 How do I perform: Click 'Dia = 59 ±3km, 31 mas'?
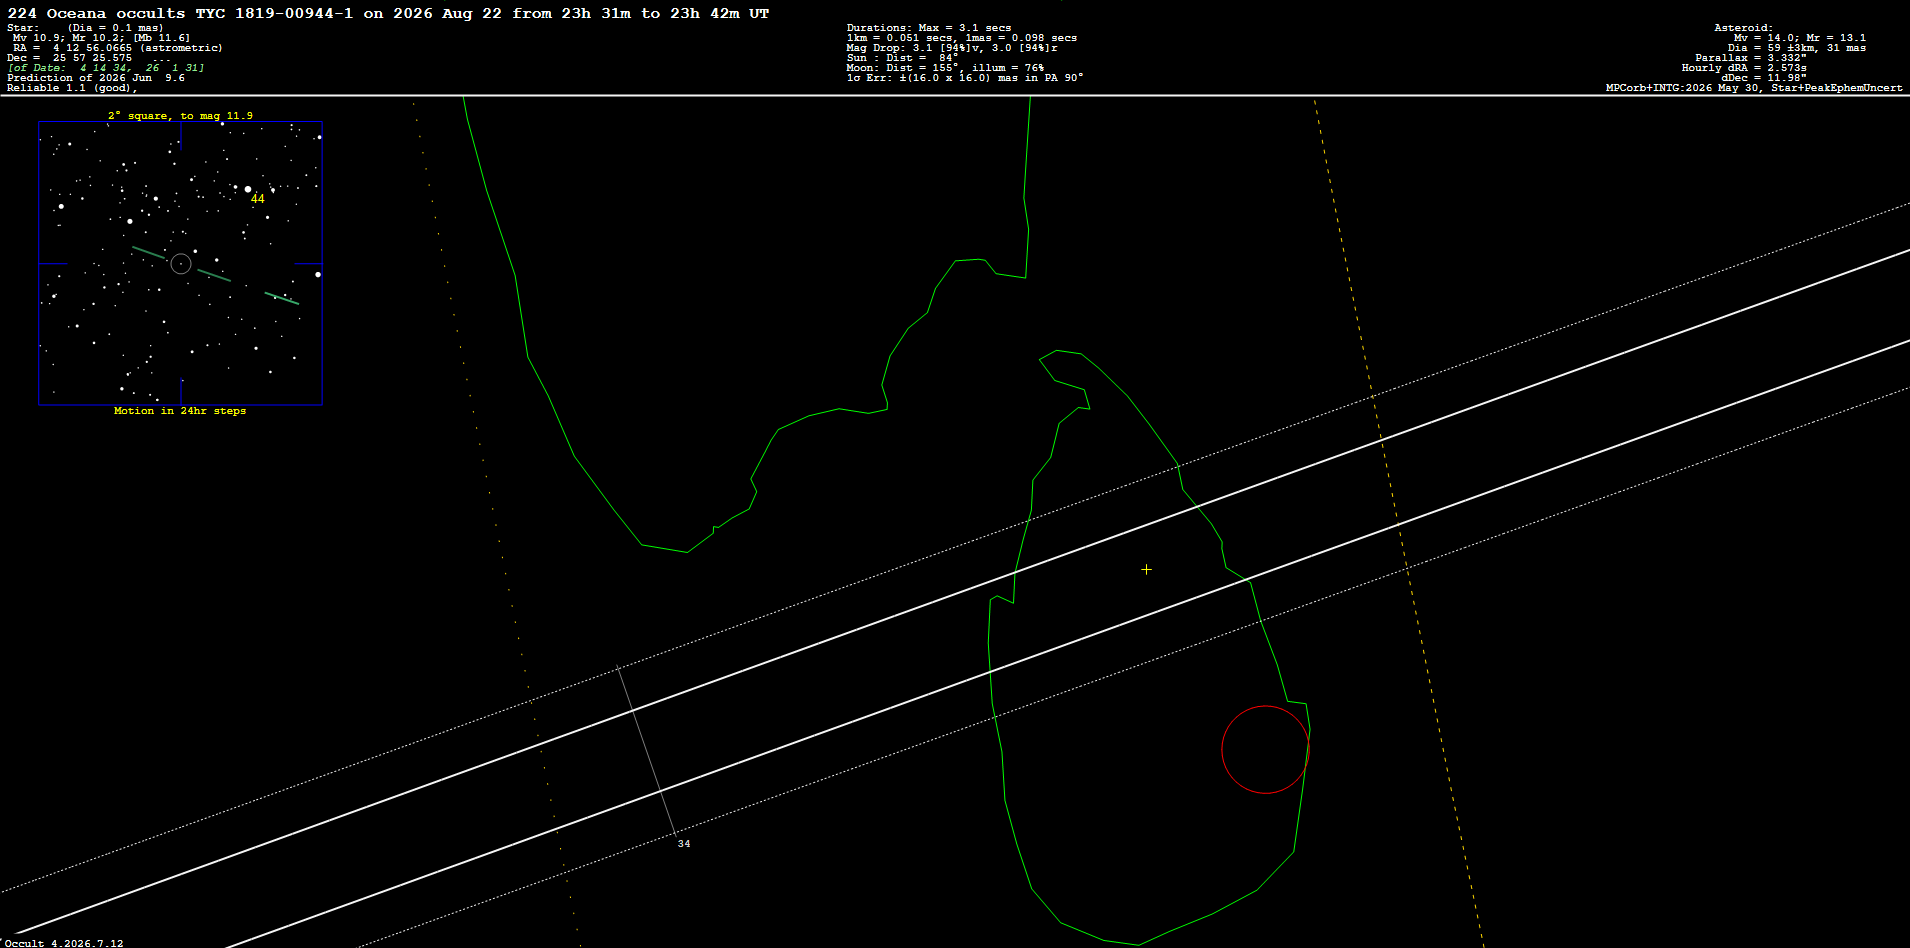coord(1797,48)
